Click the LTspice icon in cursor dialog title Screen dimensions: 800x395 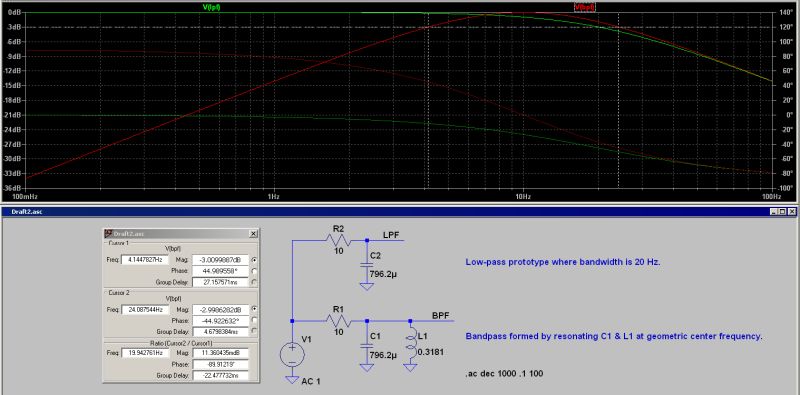[109, 234]
